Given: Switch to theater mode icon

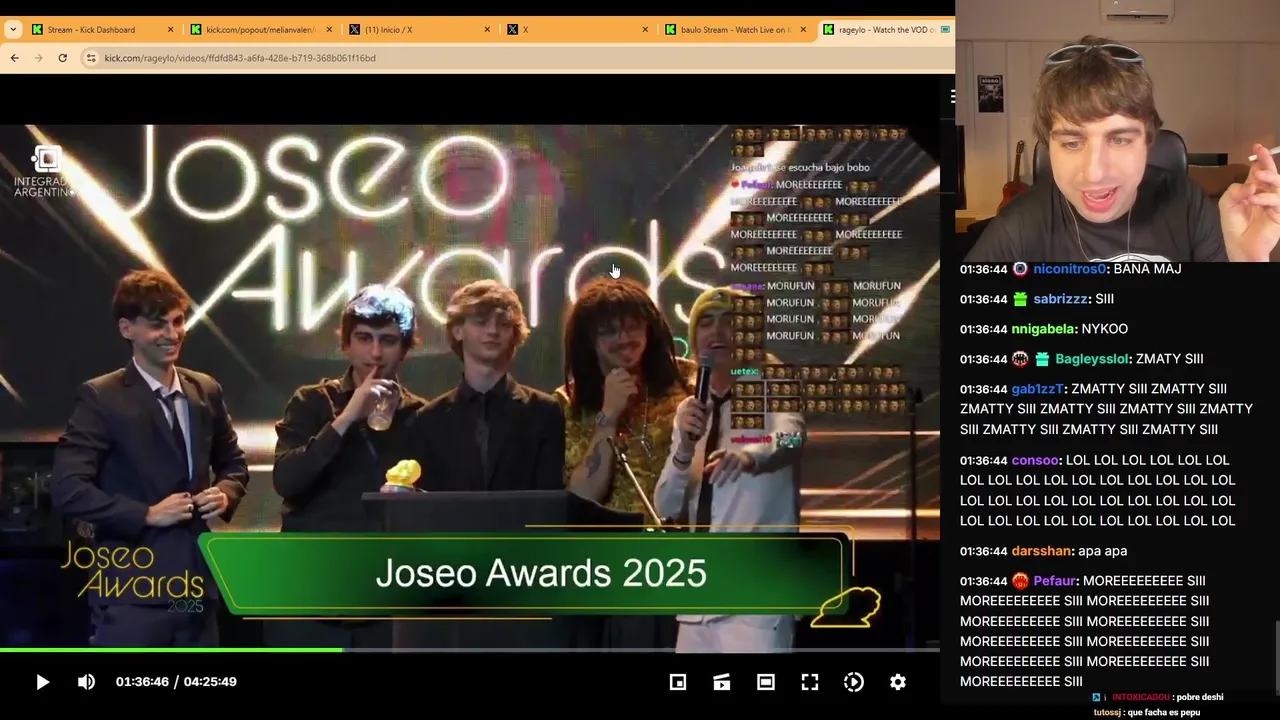Looking at the screenshot, I should click(766, 682).
